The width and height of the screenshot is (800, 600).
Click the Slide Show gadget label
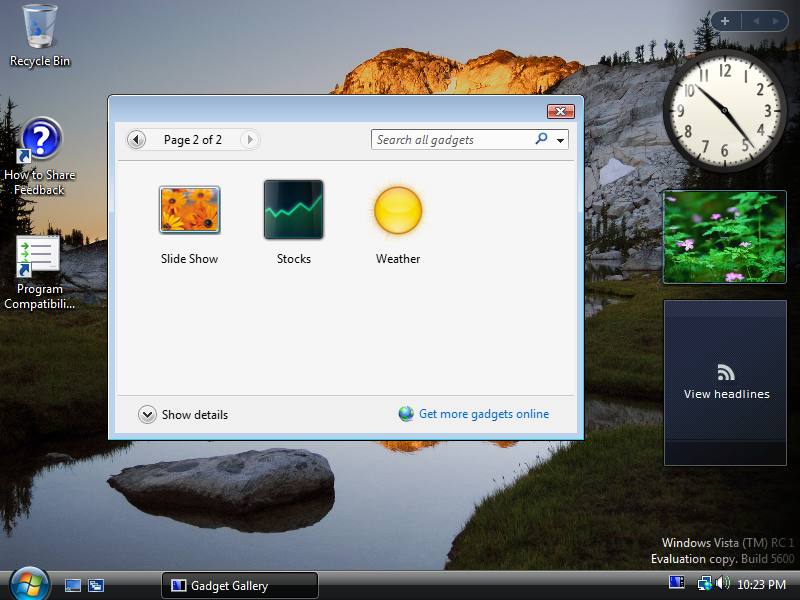189,259
